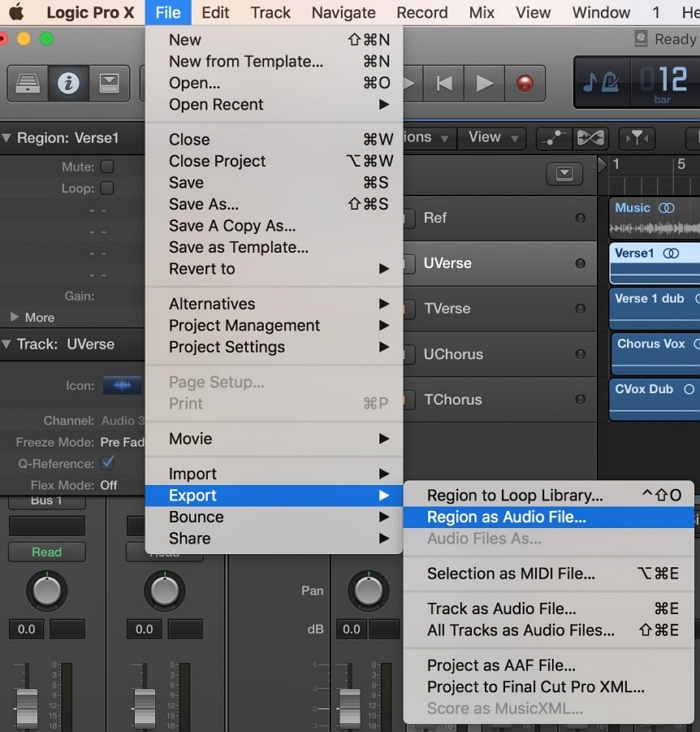Click the metronome note icon in LCD
The image size is (700, 732).
point(601,82)
